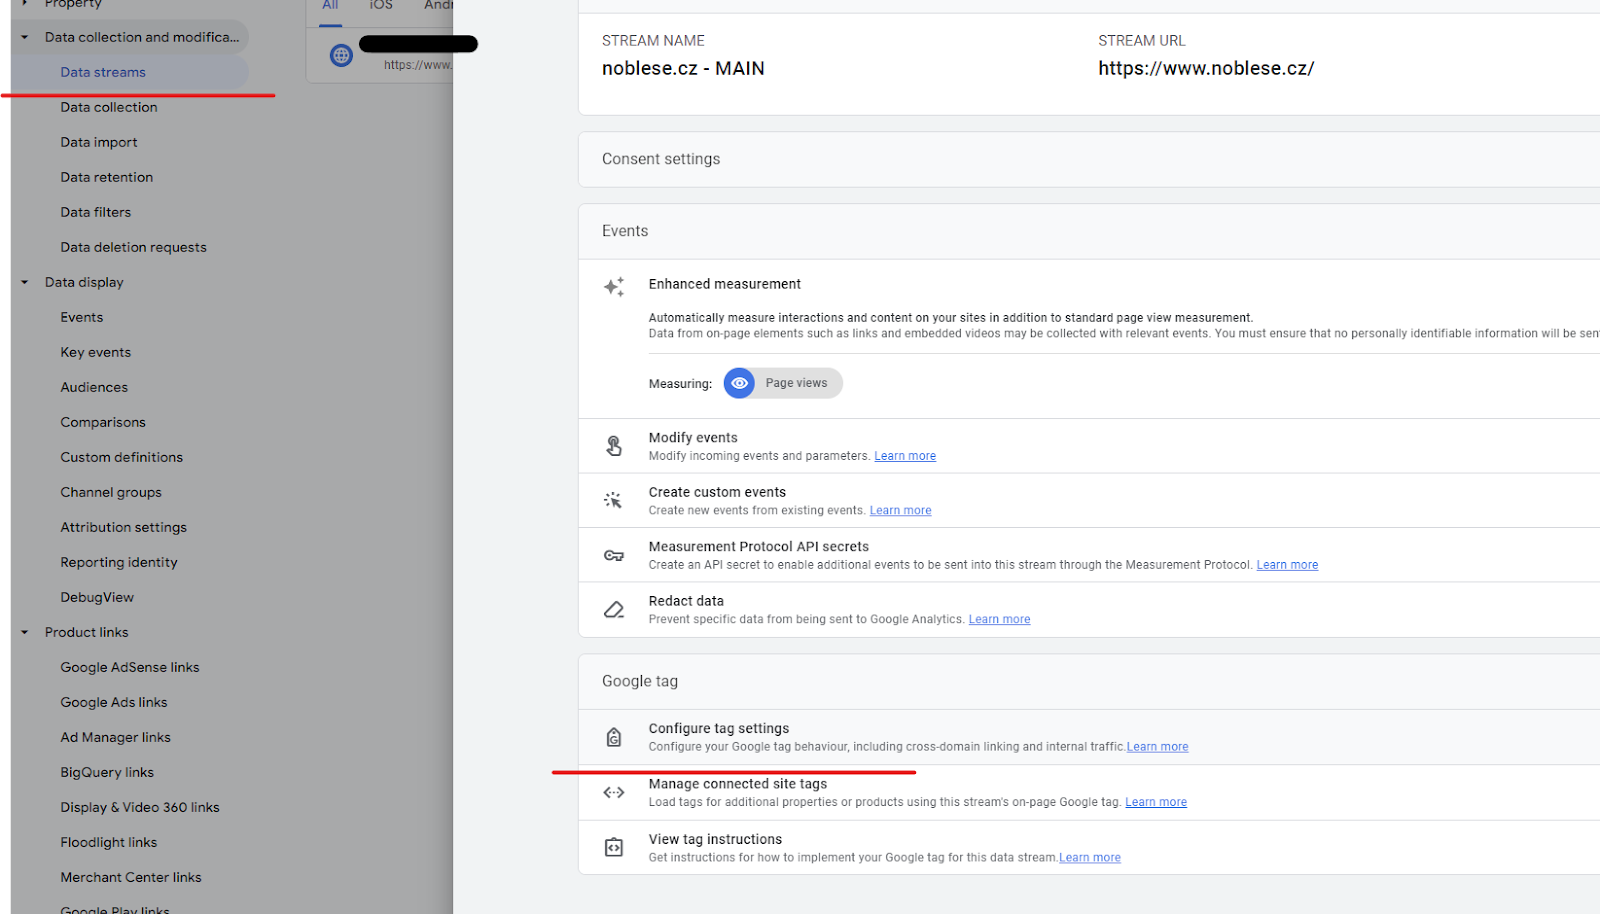Click the Configure tag settings icon
The width and height of the screenshot is (1600, 914).
point(614,737)
